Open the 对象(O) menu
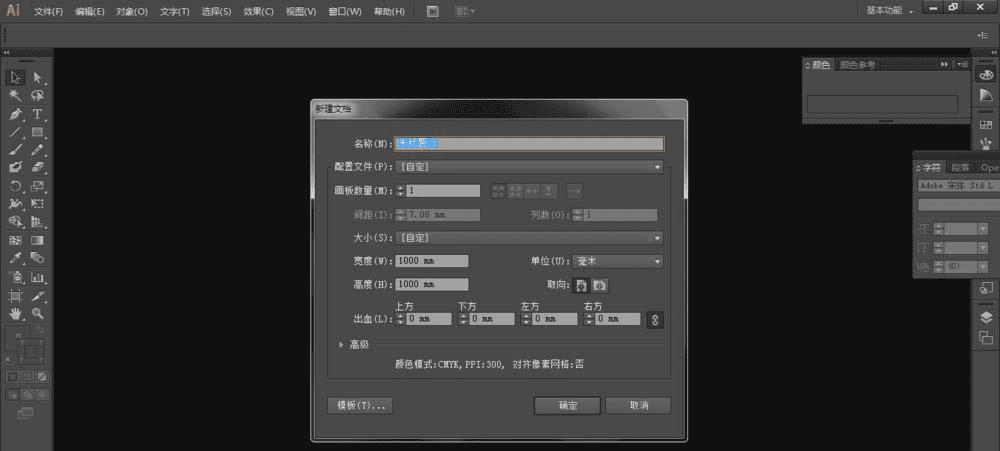The image size is (1000, 451). pyautogui.click(x=132, y=11)
